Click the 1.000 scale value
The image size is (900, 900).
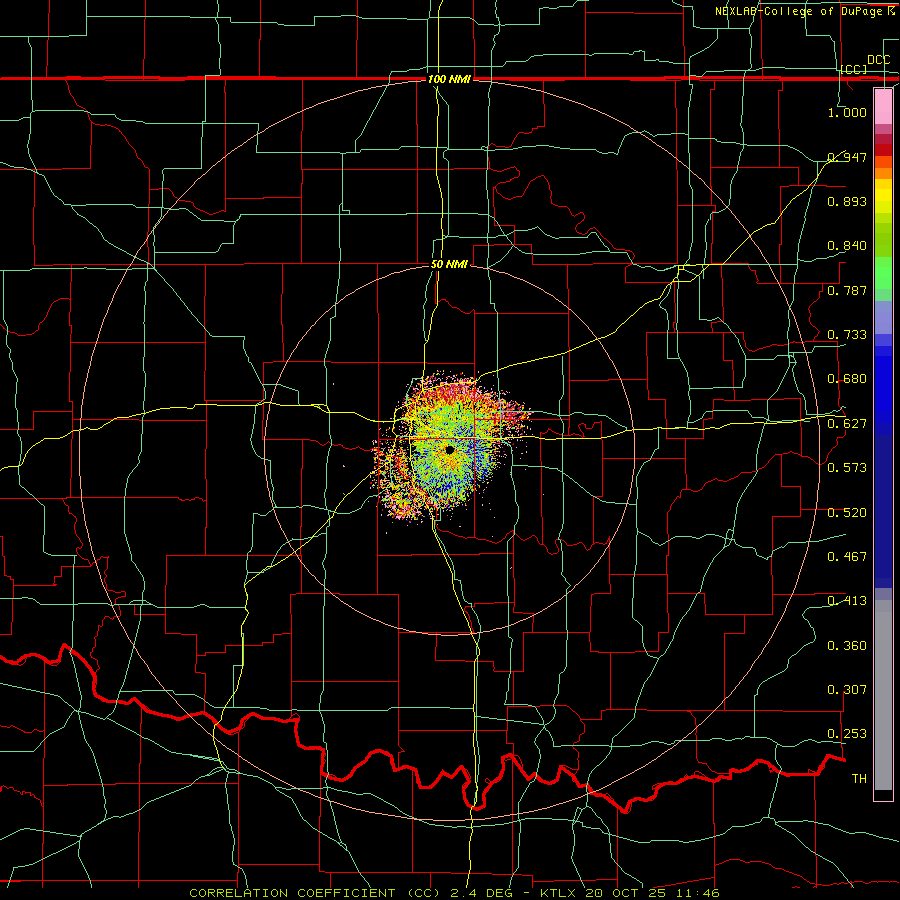[847, 112]
